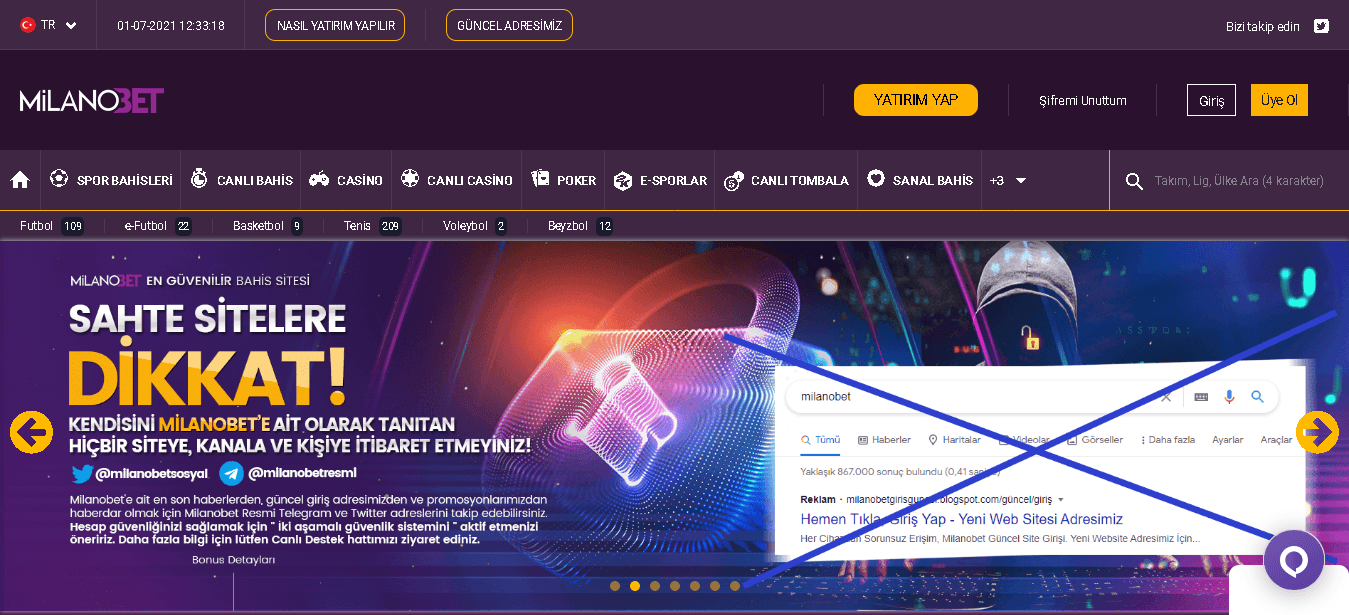This screenshot has width=1349, height=615.
Task: Select the fourth carousel dot
Action: (675, 586)
